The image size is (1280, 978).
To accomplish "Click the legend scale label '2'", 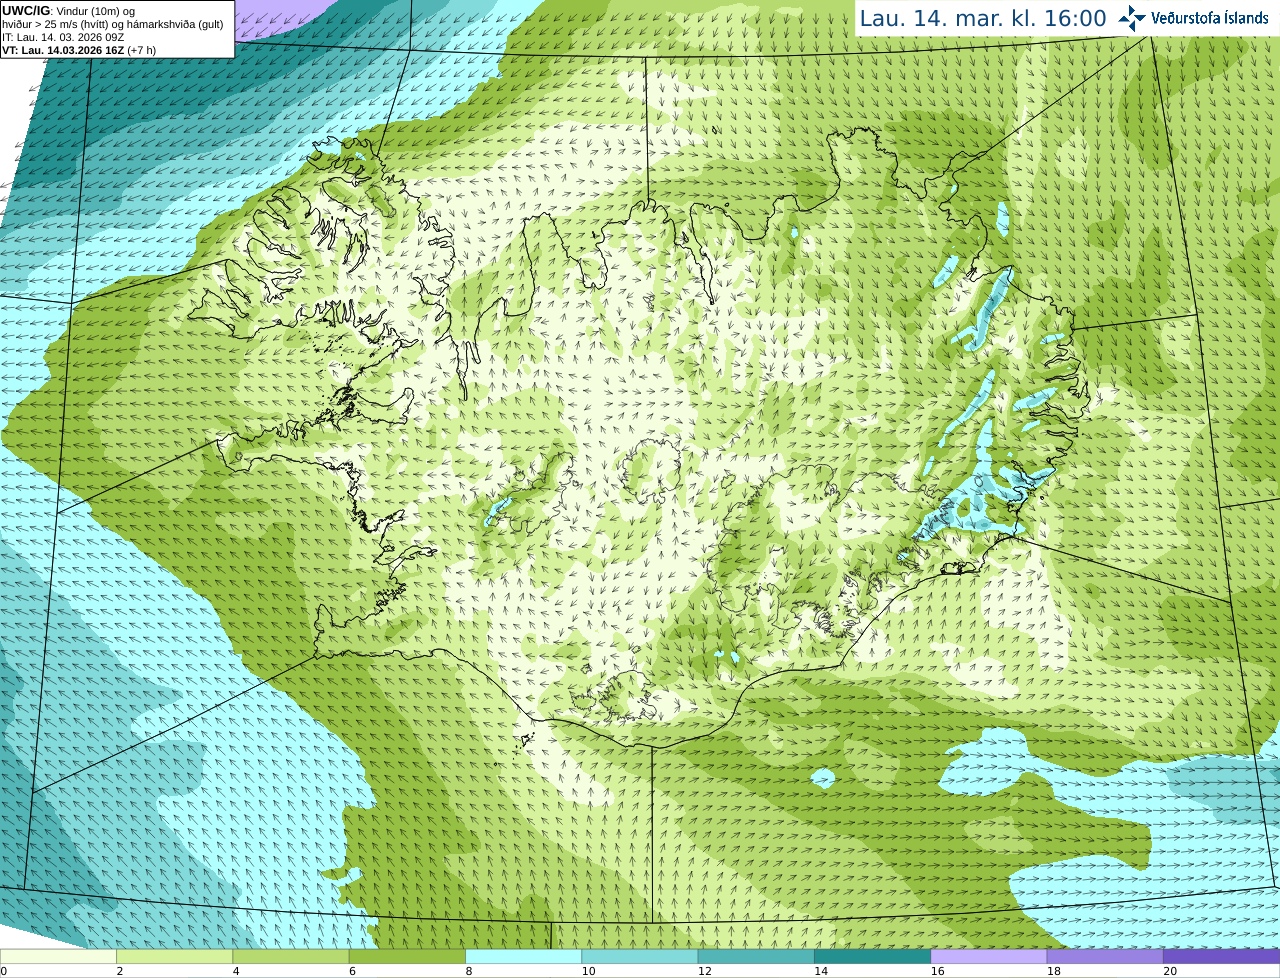I will (120, 971).
